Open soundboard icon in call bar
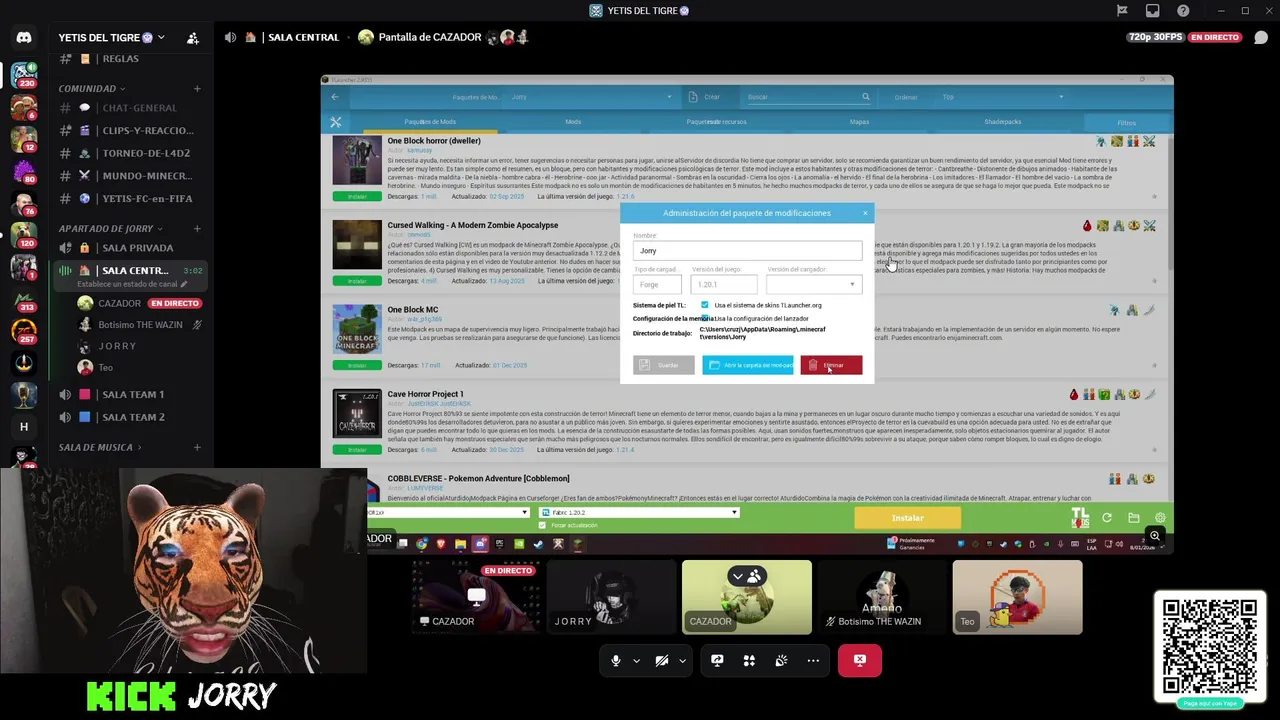This screenshot has width=1280, height=720. pyautogui.click(x=781, y=661)
